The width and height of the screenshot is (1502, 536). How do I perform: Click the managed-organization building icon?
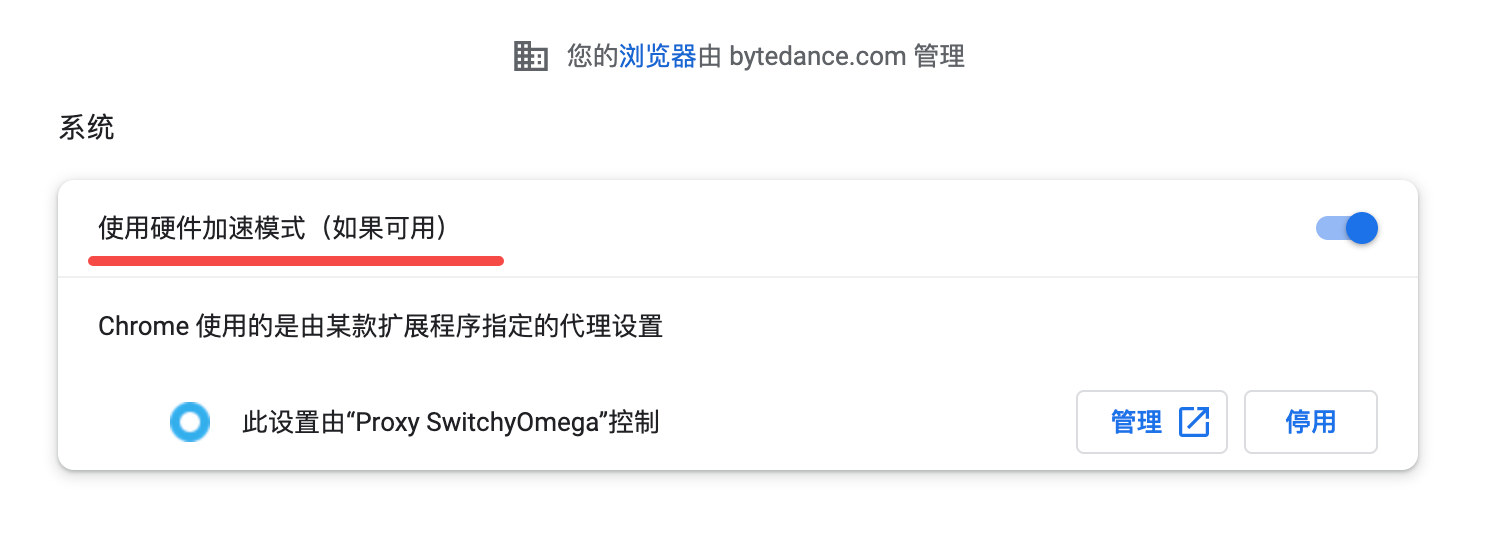530,56
